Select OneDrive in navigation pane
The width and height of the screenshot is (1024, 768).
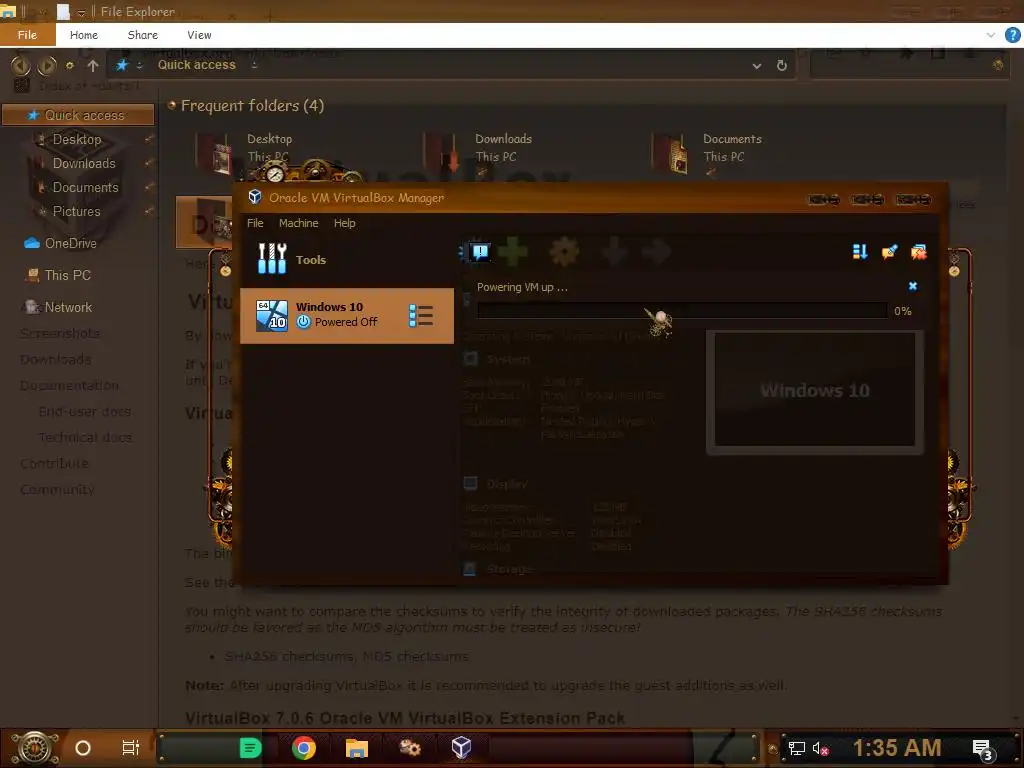71,243
